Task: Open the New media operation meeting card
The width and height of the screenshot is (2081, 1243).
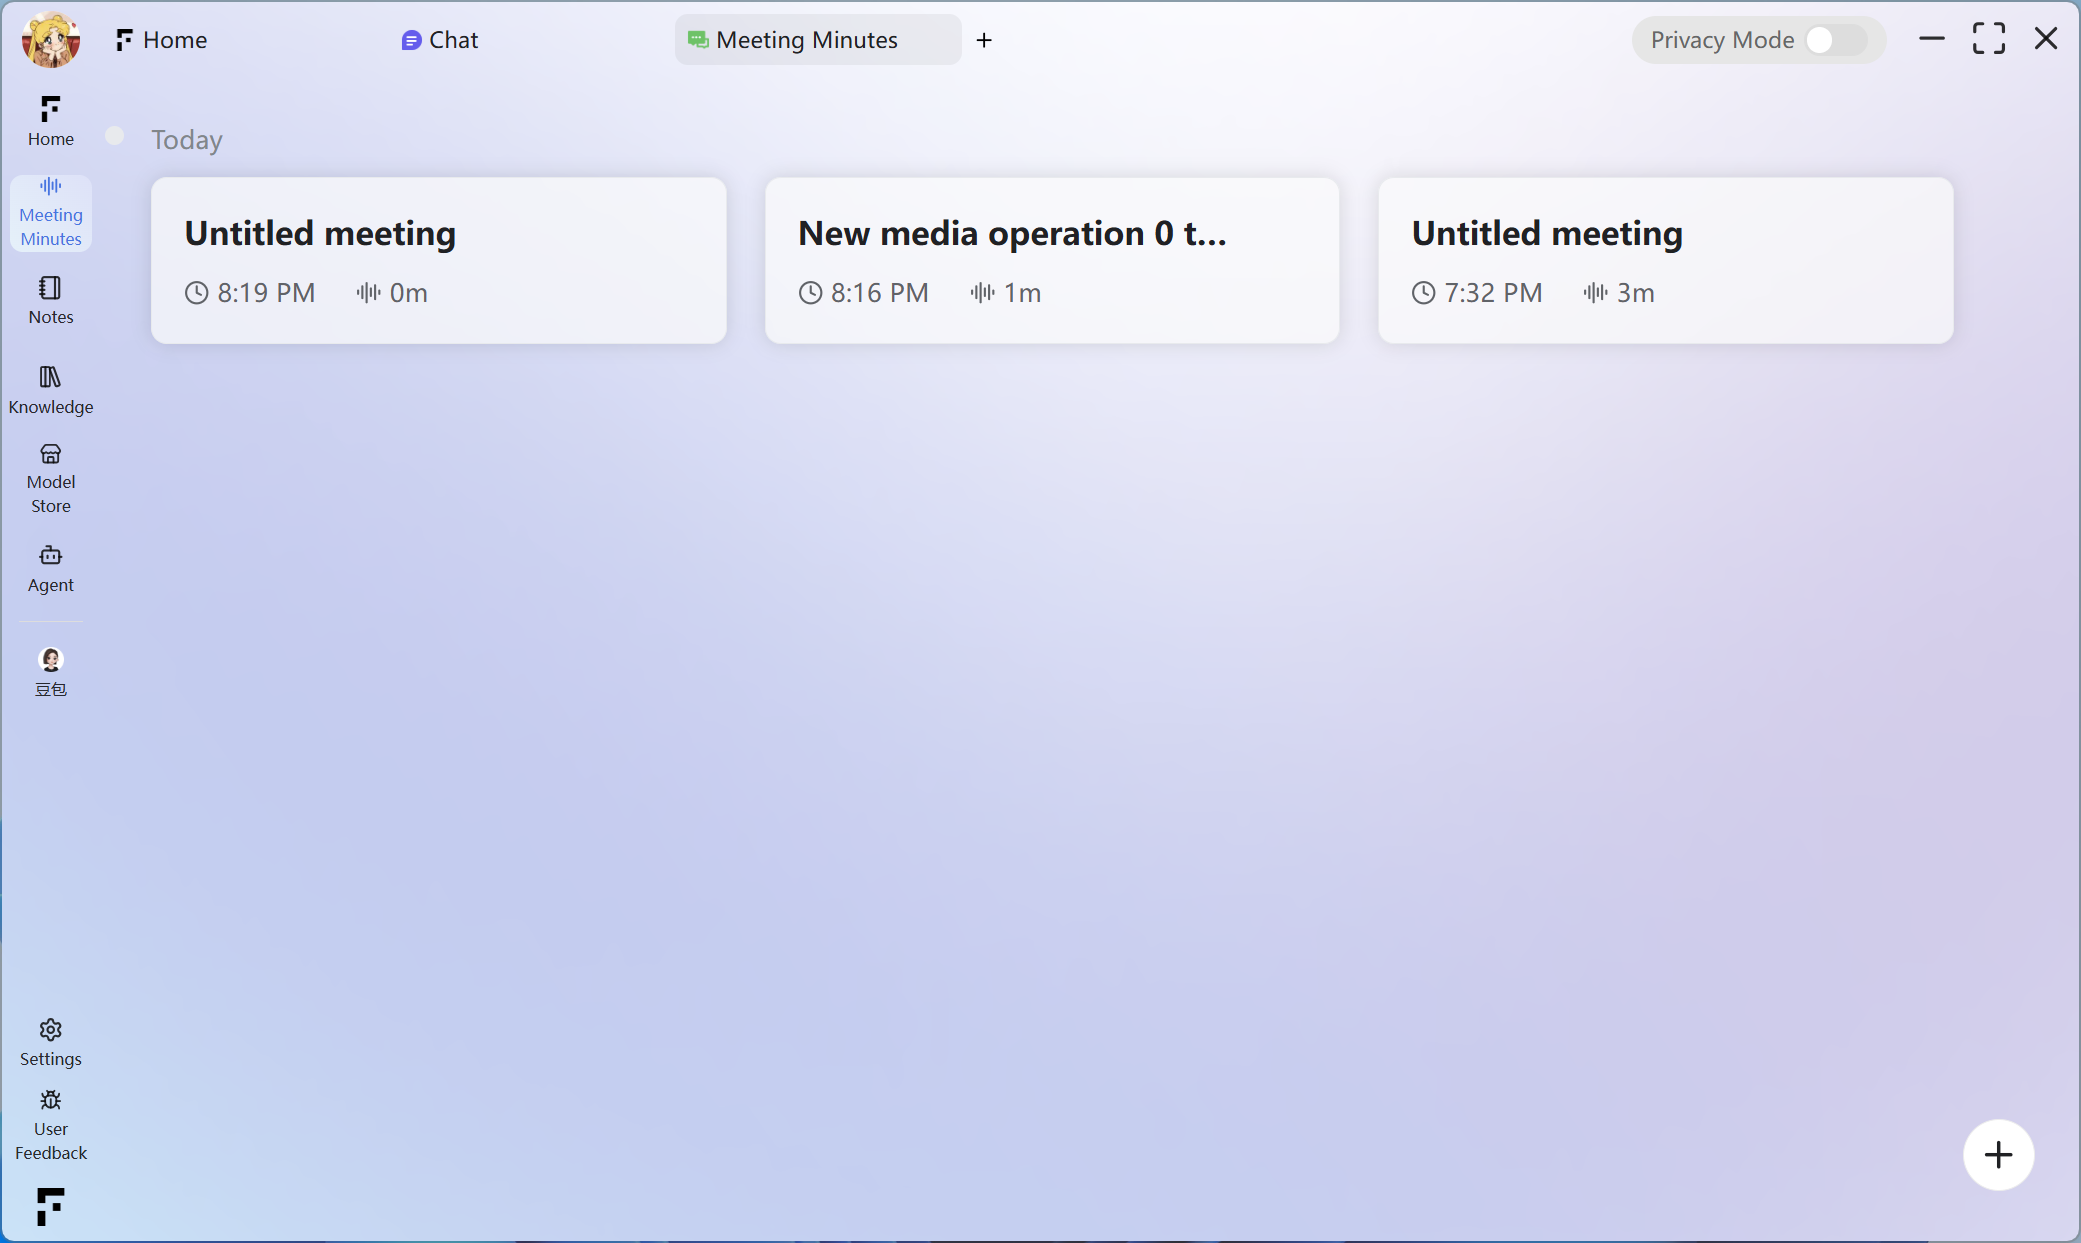Action: click(1051, 260)
